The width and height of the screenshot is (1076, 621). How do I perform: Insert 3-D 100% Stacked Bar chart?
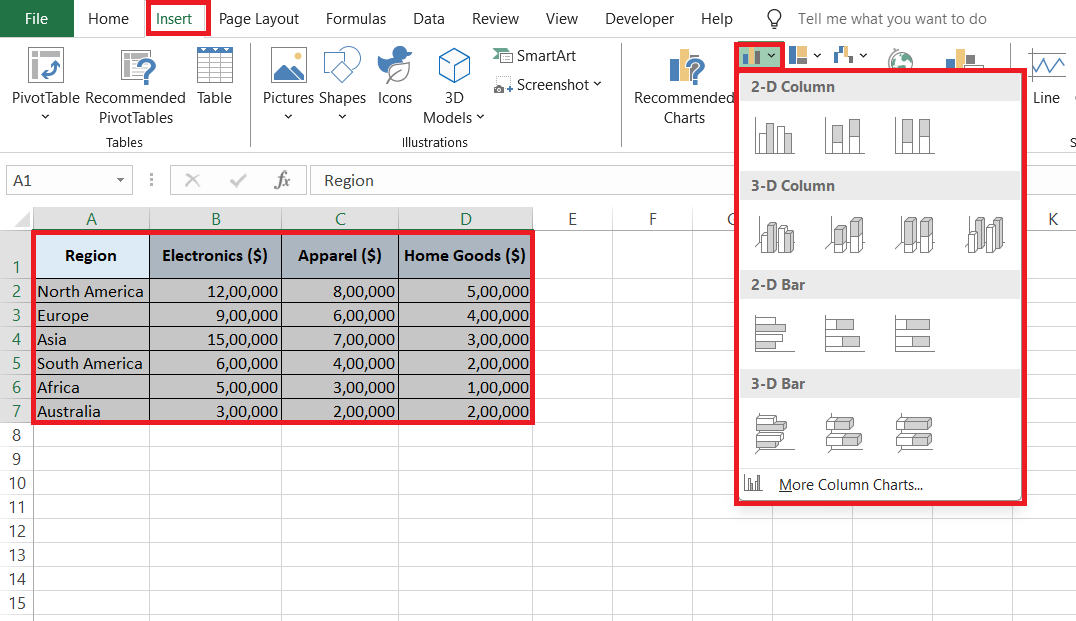(x=915, y=433)
